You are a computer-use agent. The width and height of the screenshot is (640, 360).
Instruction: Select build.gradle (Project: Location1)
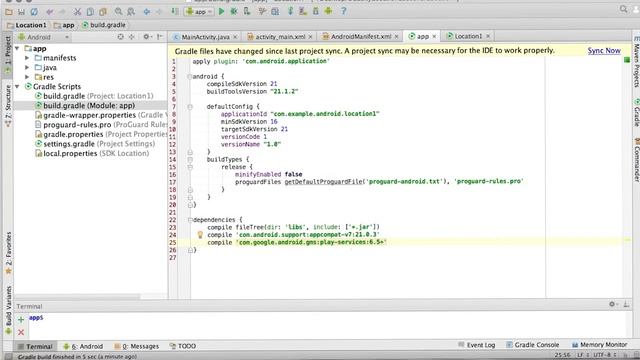[x=94, y=96]
